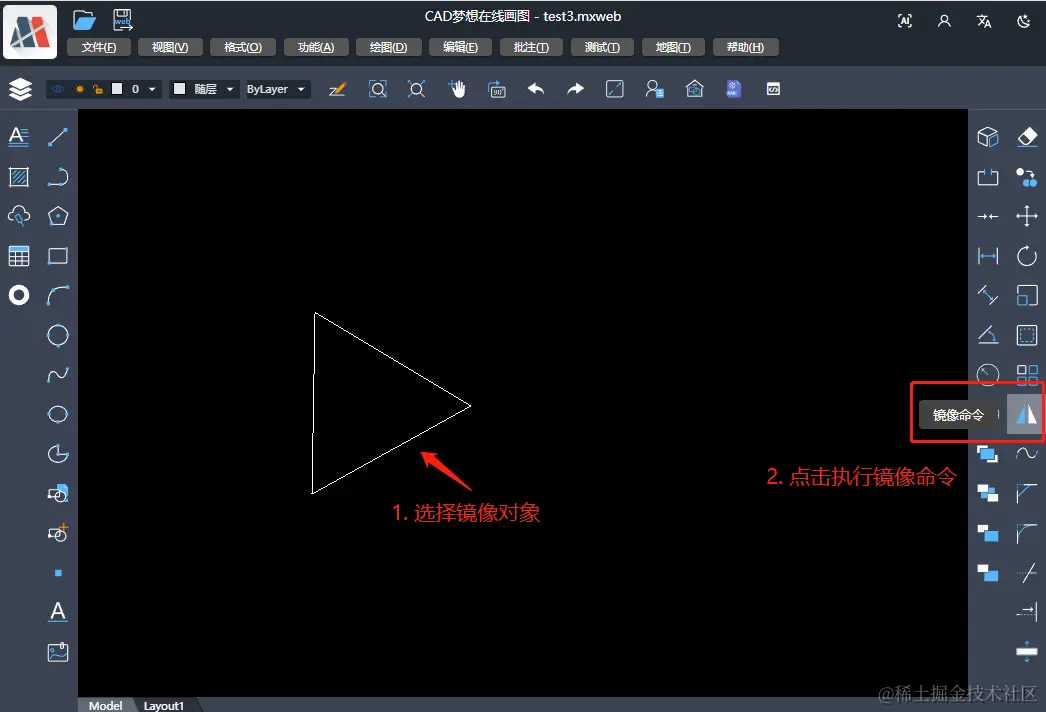Select the Circle drawing tool
Viewport: 1046px width, 712px height.
[58, 335]
